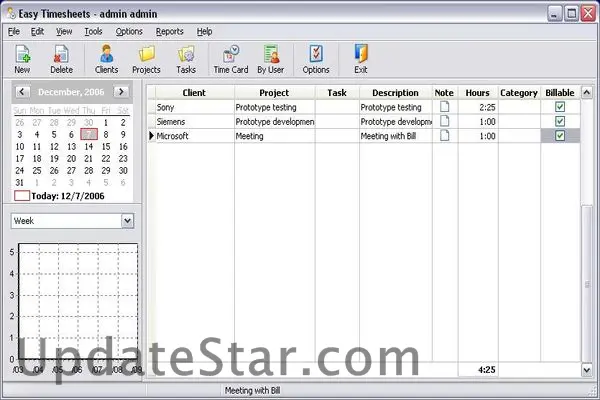The image size is (600, 400).
Task: Click the timesheet vertical scrollbar thumb
Action: pyautogui.click(x=587, y=284)
